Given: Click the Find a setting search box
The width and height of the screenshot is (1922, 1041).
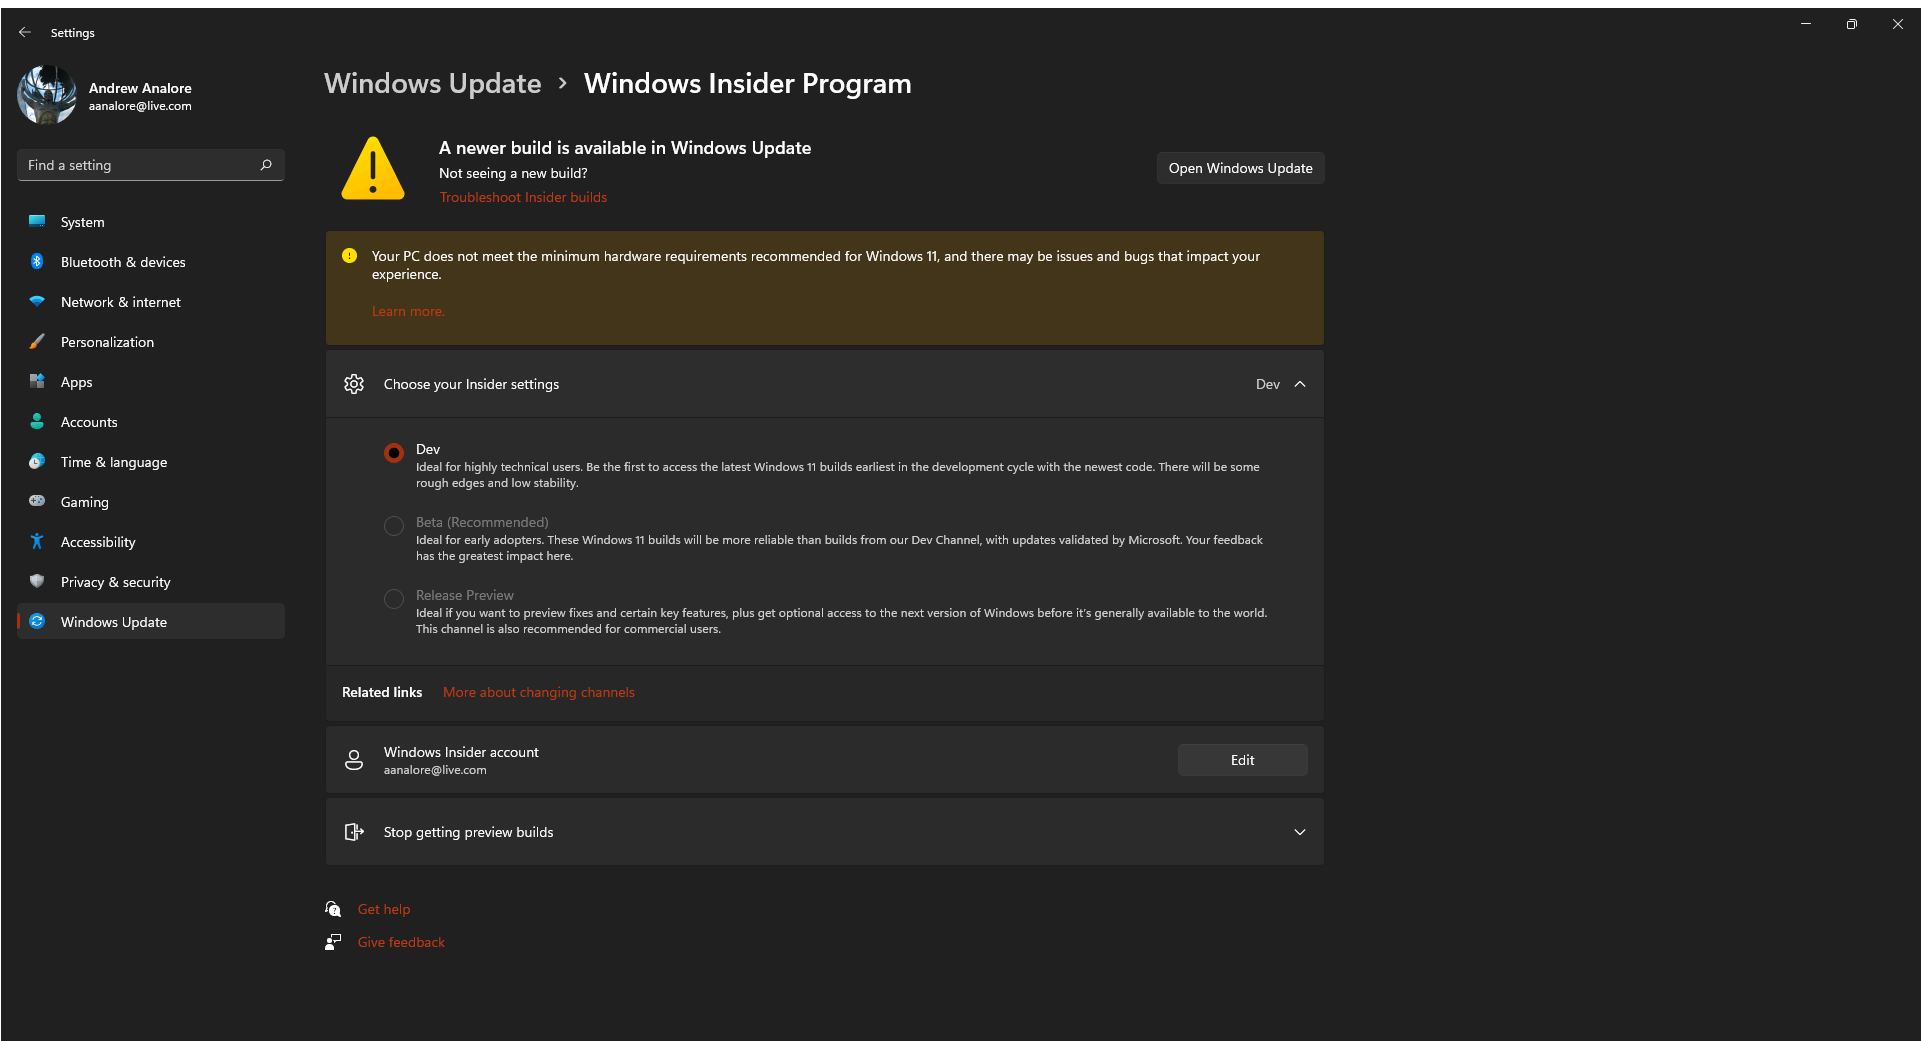Looking at the screenshot, I should [x=151, y=165].
